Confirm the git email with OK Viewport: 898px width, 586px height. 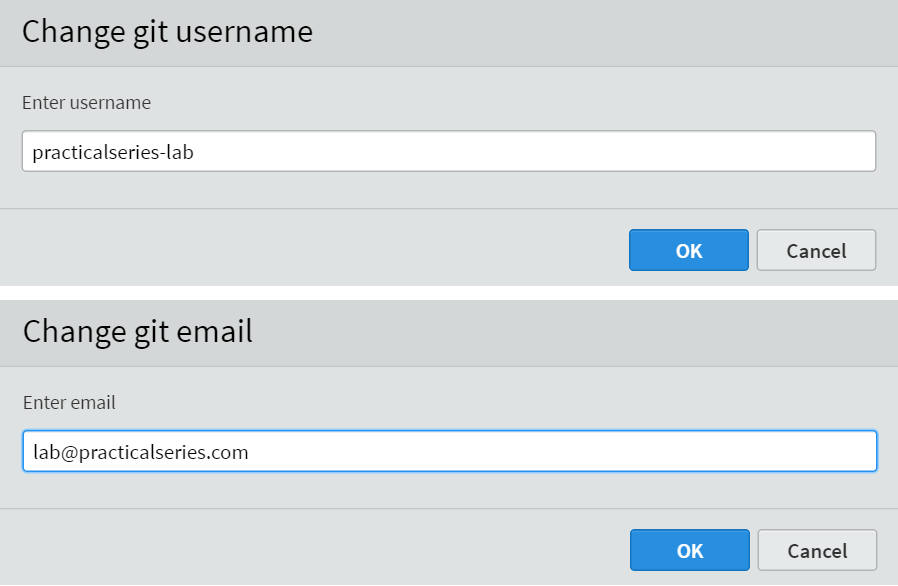pos(690,550)
